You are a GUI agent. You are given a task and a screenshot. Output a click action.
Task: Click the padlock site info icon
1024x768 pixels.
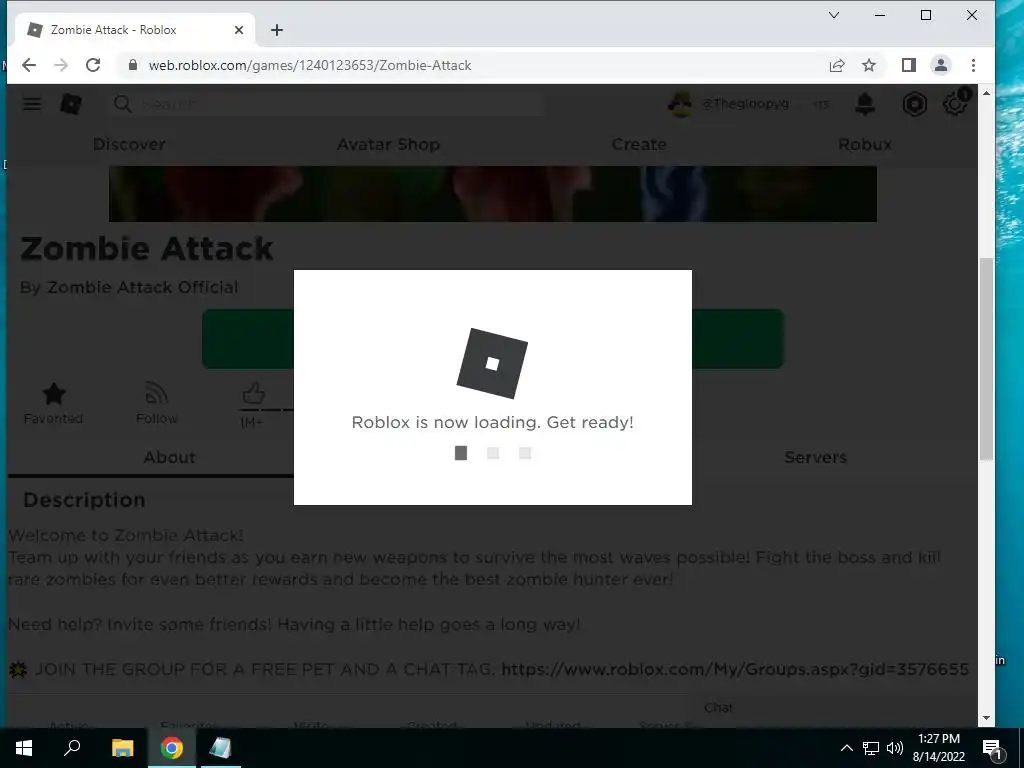click(x=133, y=65)
